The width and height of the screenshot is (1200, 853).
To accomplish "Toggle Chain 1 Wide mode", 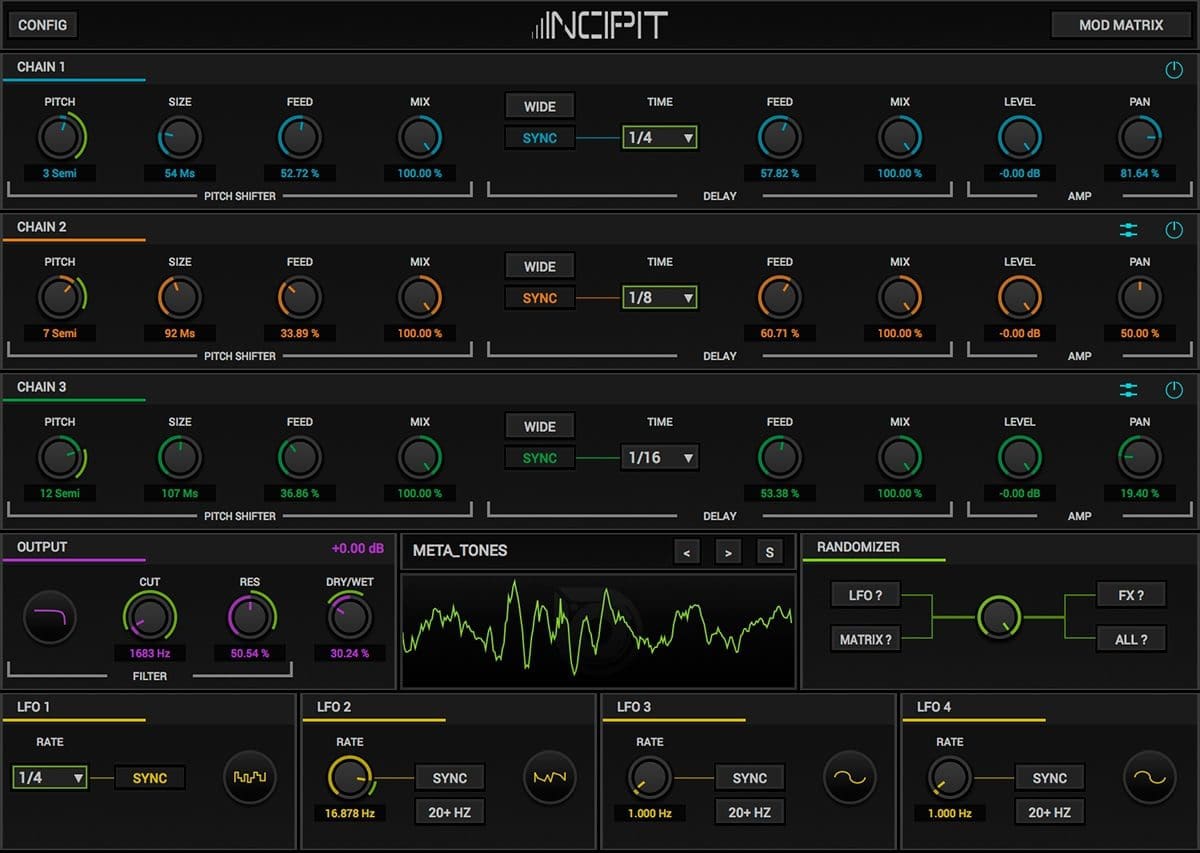I will tap(540, 106).
